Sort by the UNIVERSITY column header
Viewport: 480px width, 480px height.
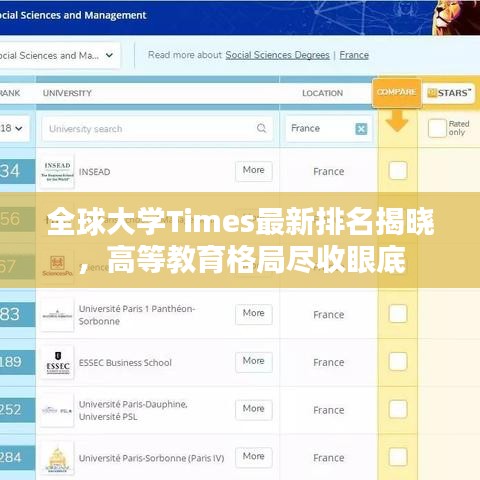coord(67,93)
